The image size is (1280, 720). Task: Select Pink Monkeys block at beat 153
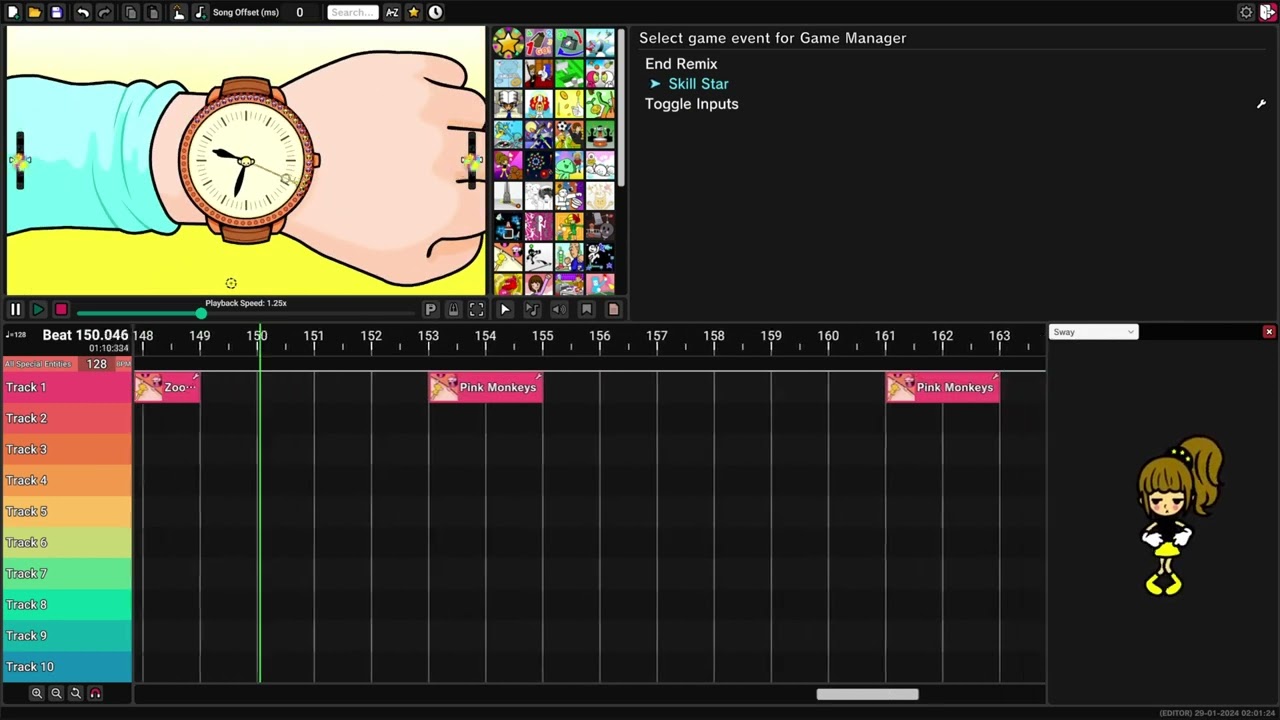click(486, 387)
